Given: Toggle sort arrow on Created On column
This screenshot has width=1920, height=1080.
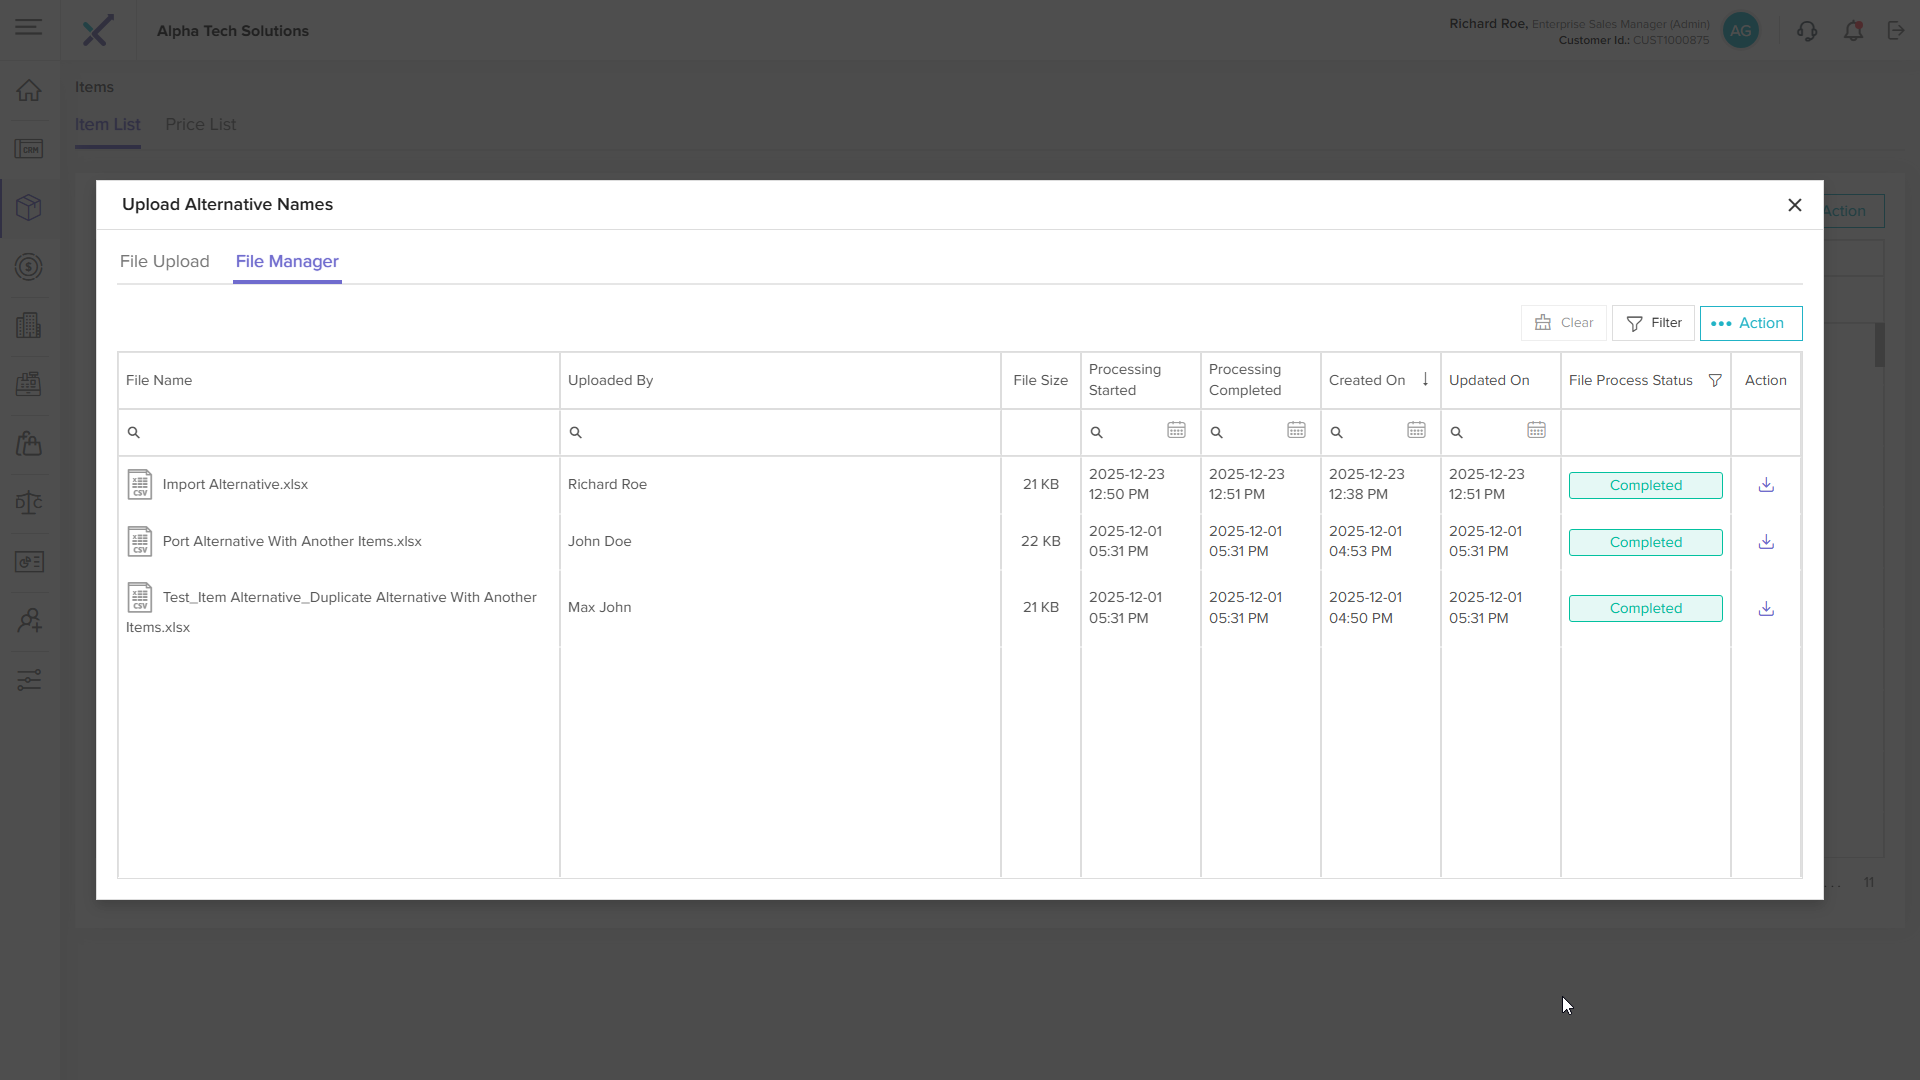Looking at the screenshot, I should 1425,379.
